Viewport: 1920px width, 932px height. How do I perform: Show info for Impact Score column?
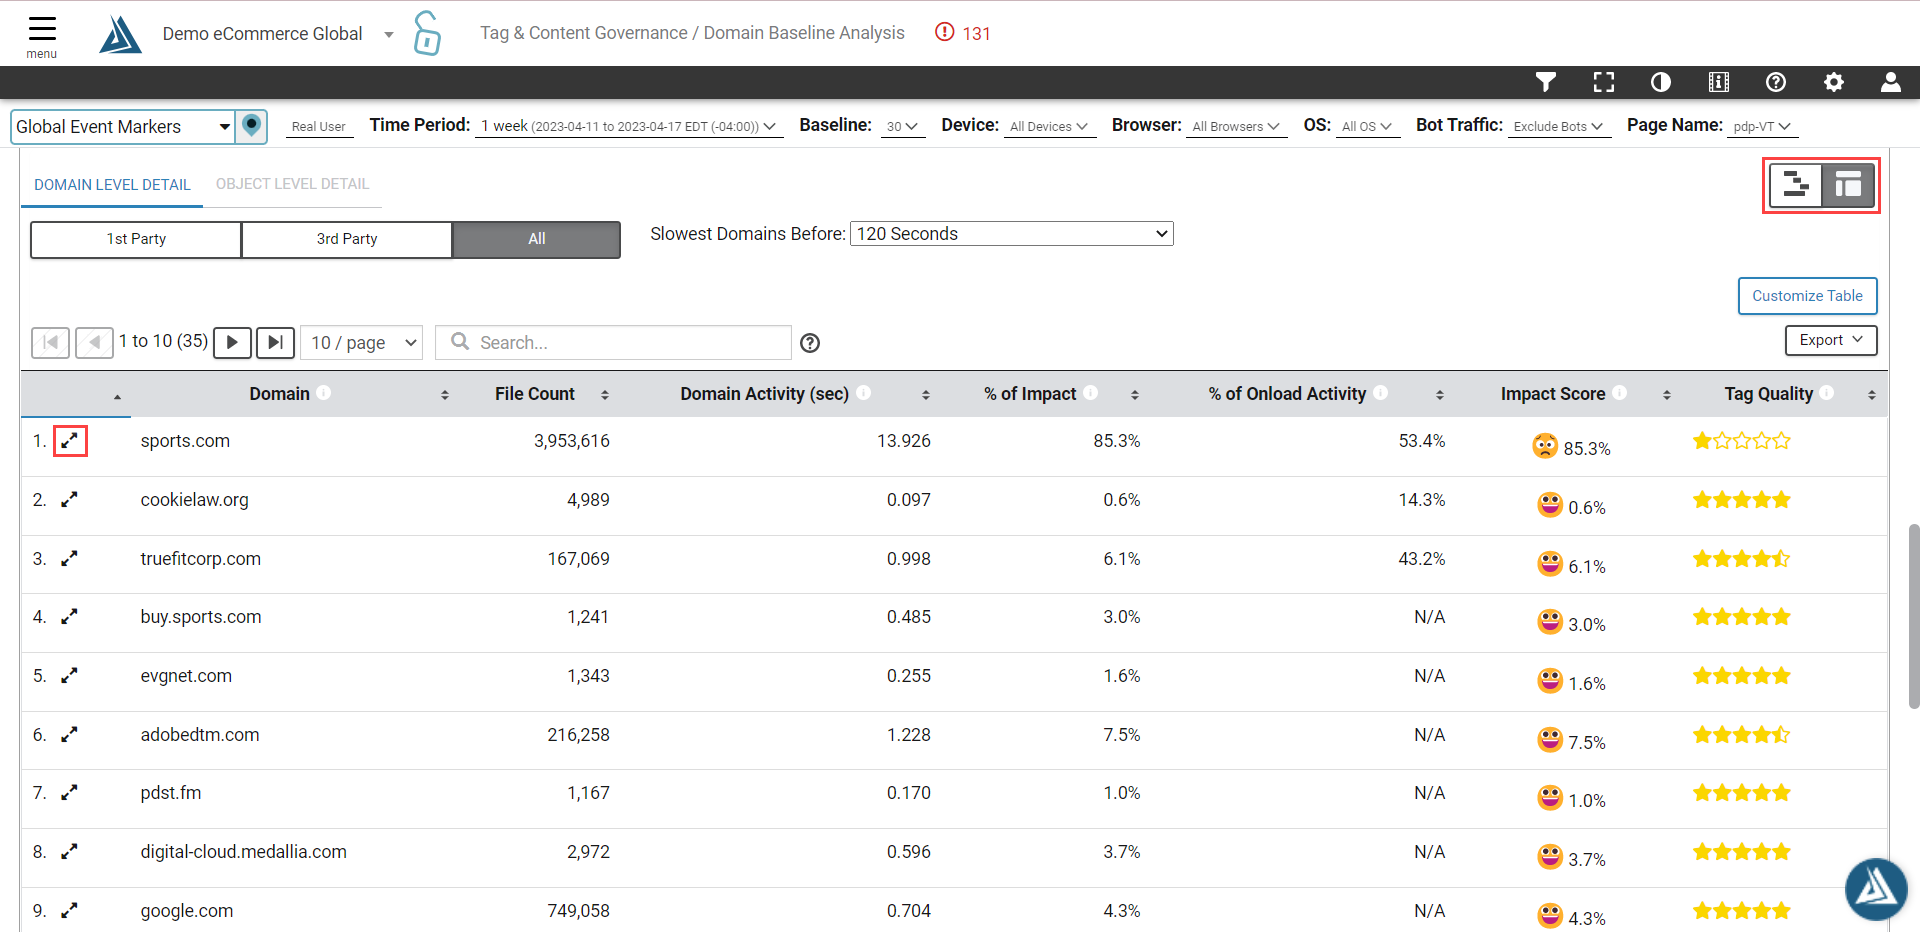pos(1619,393)
